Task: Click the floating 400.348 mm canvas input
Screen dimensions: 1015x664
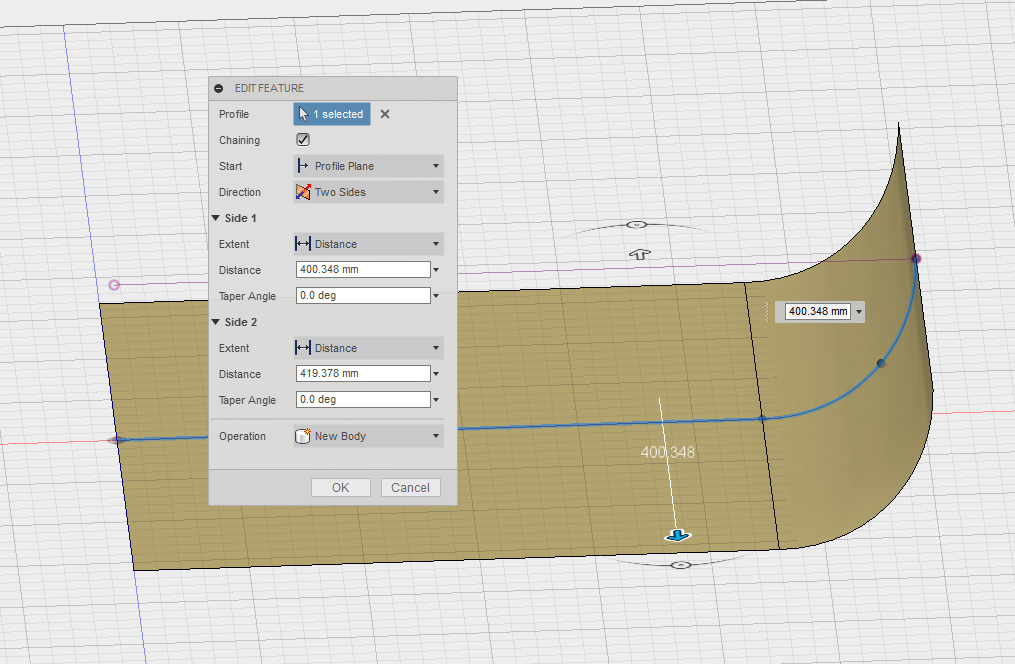Action: coord(817,311)
